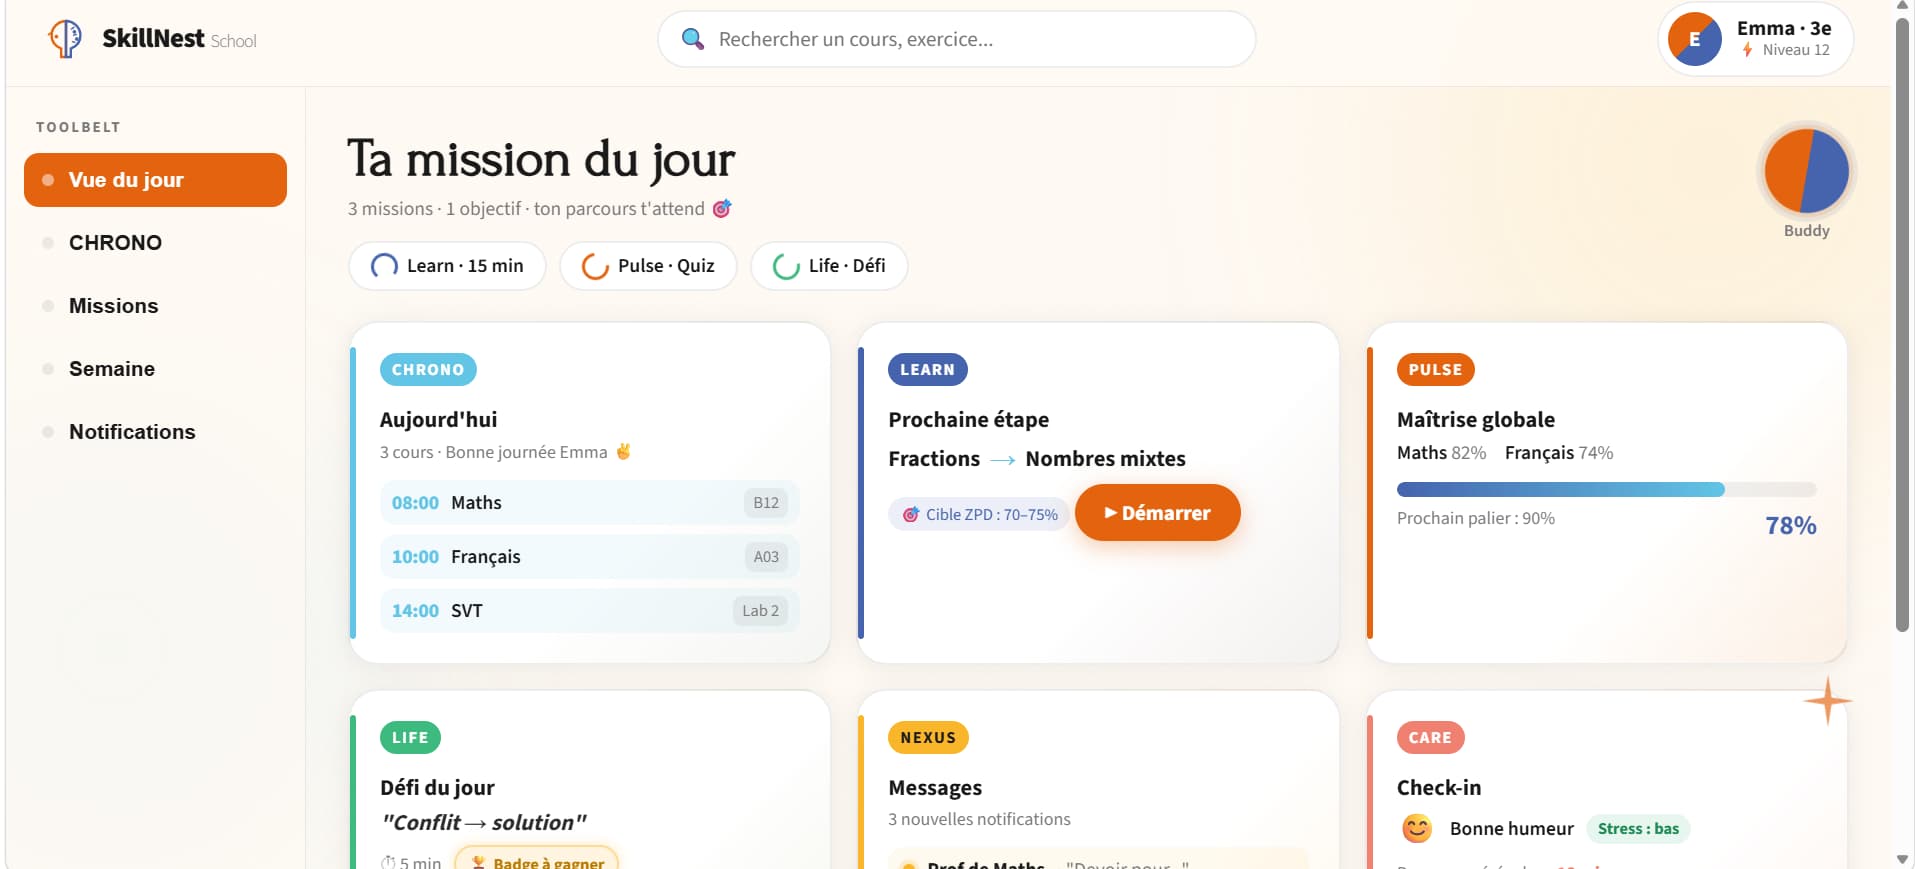This screenshot has height=869, width=1920.
Task: Go to Missions in the sidebar
Action: click(155, 306)
